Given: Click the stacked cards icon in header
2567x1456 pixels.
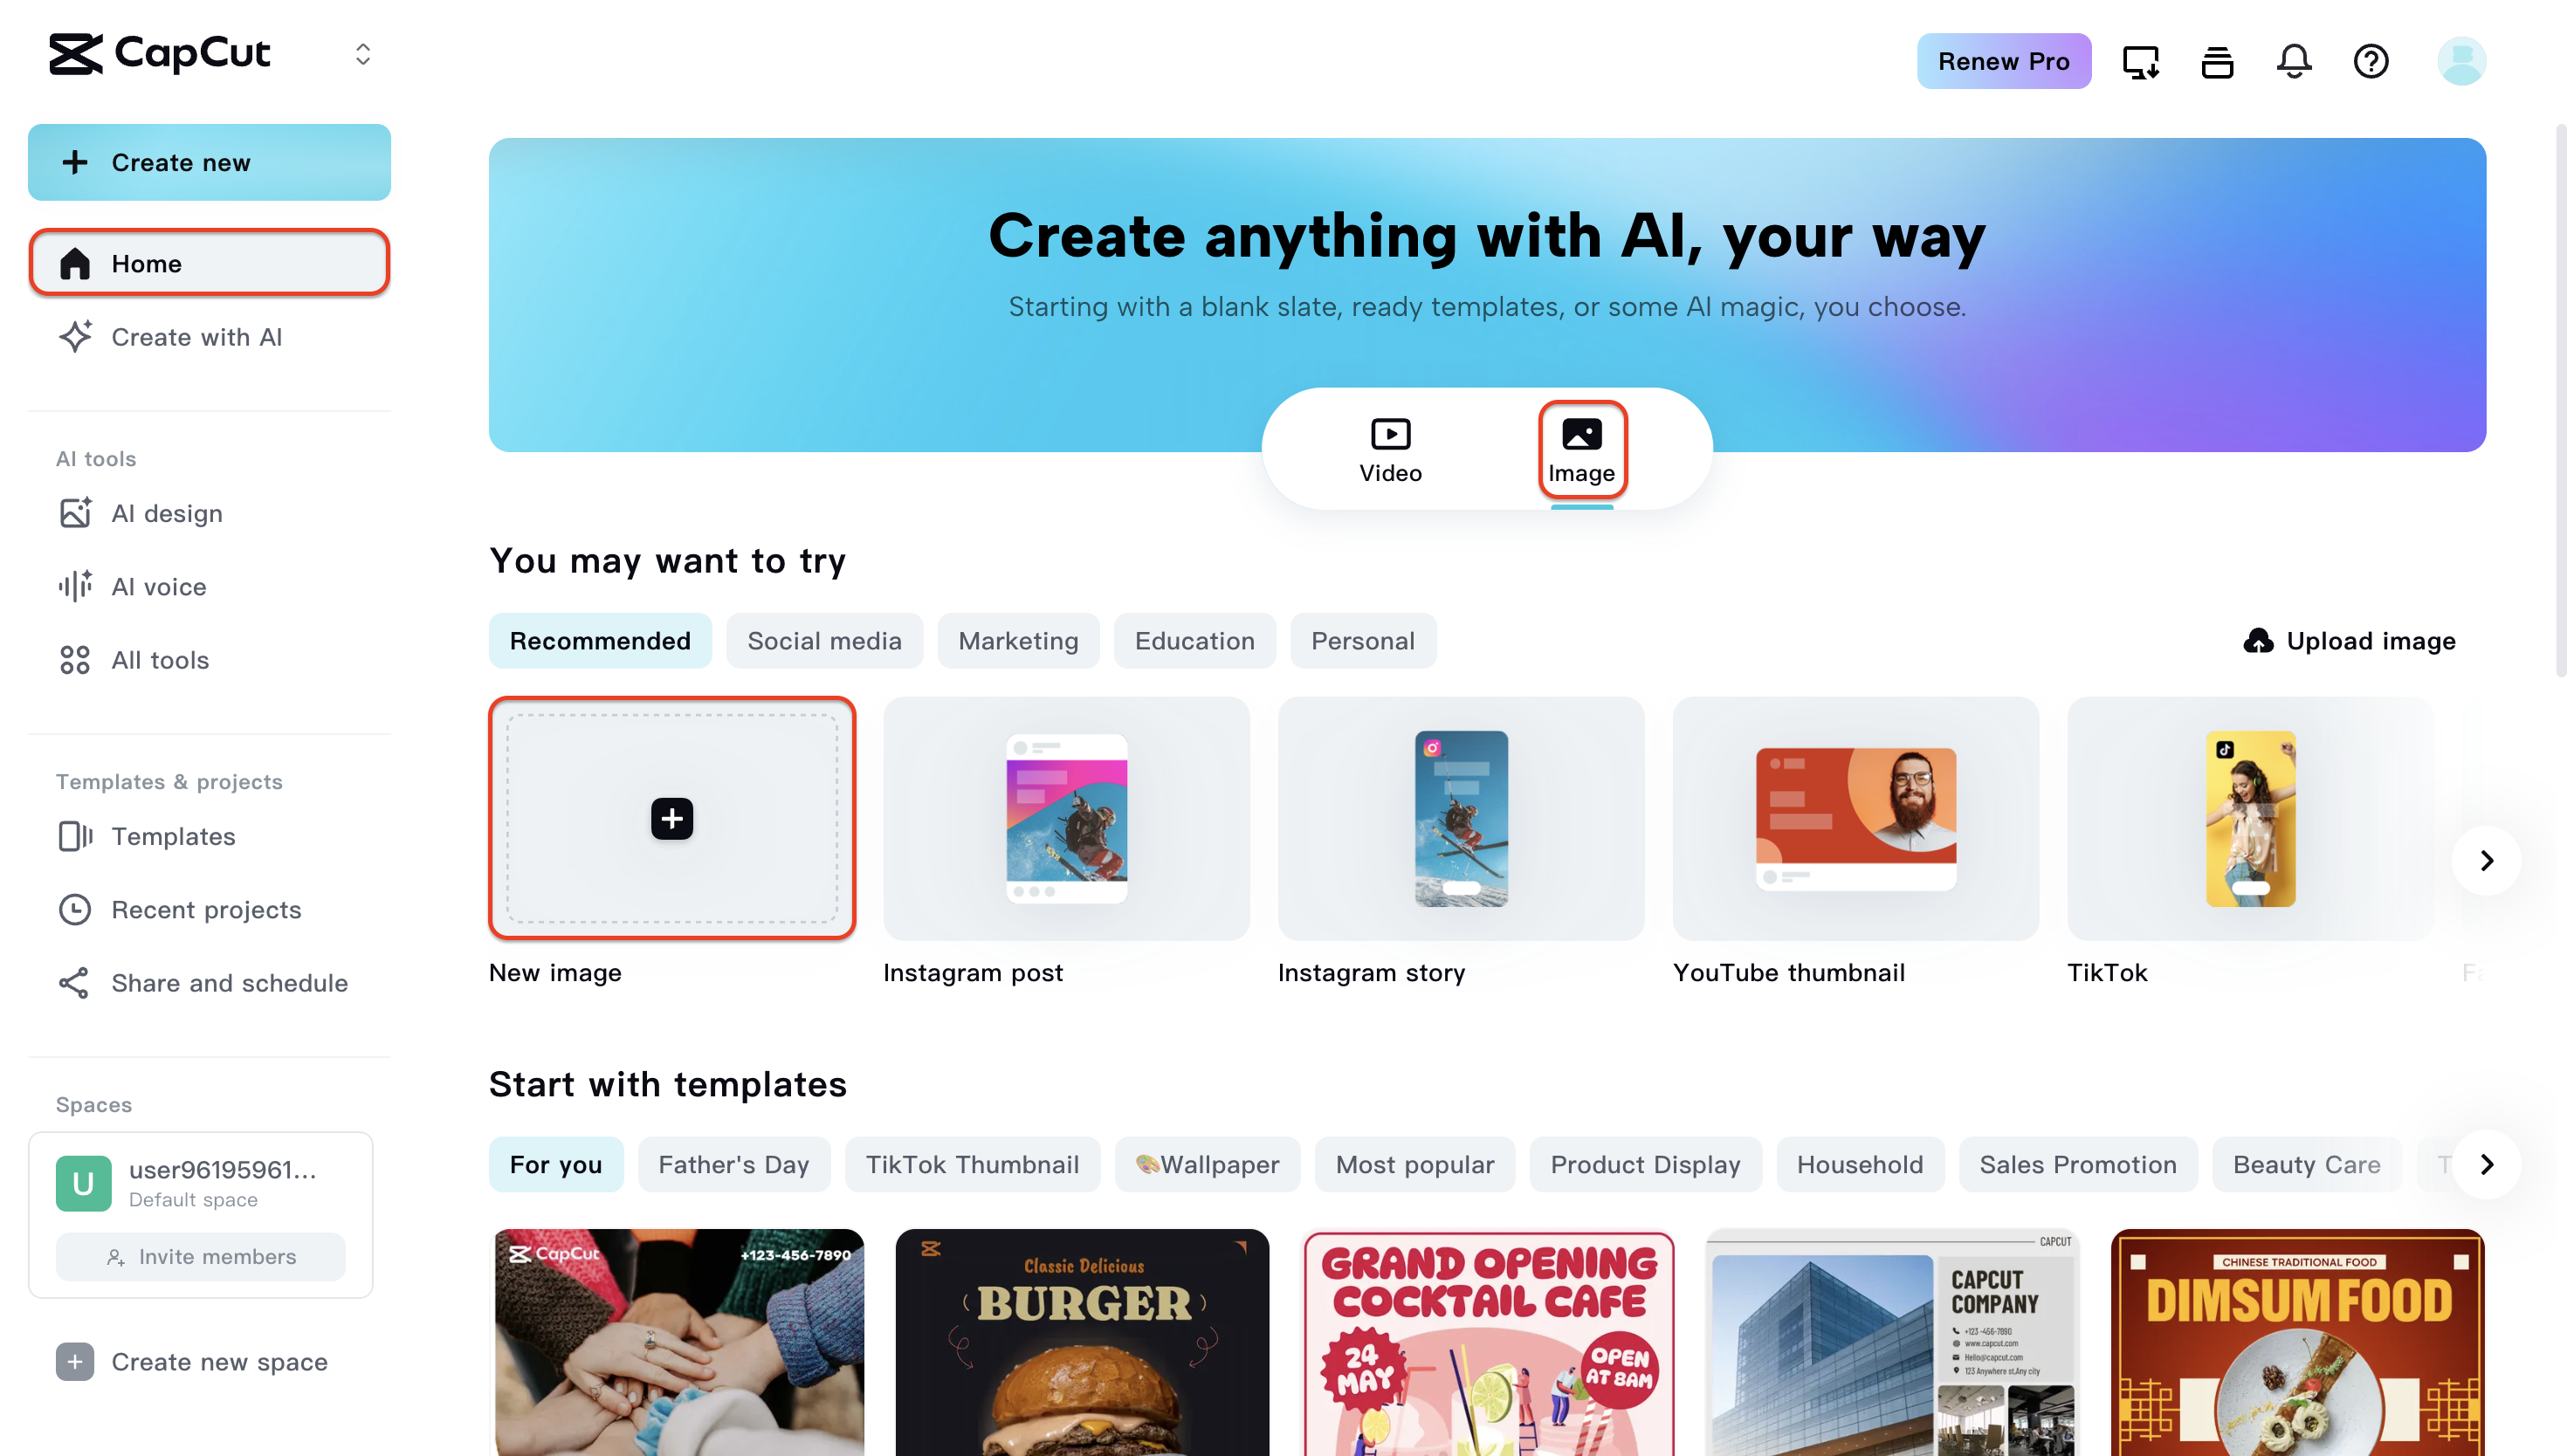Looking at the screenshot, I should 2217,62.
